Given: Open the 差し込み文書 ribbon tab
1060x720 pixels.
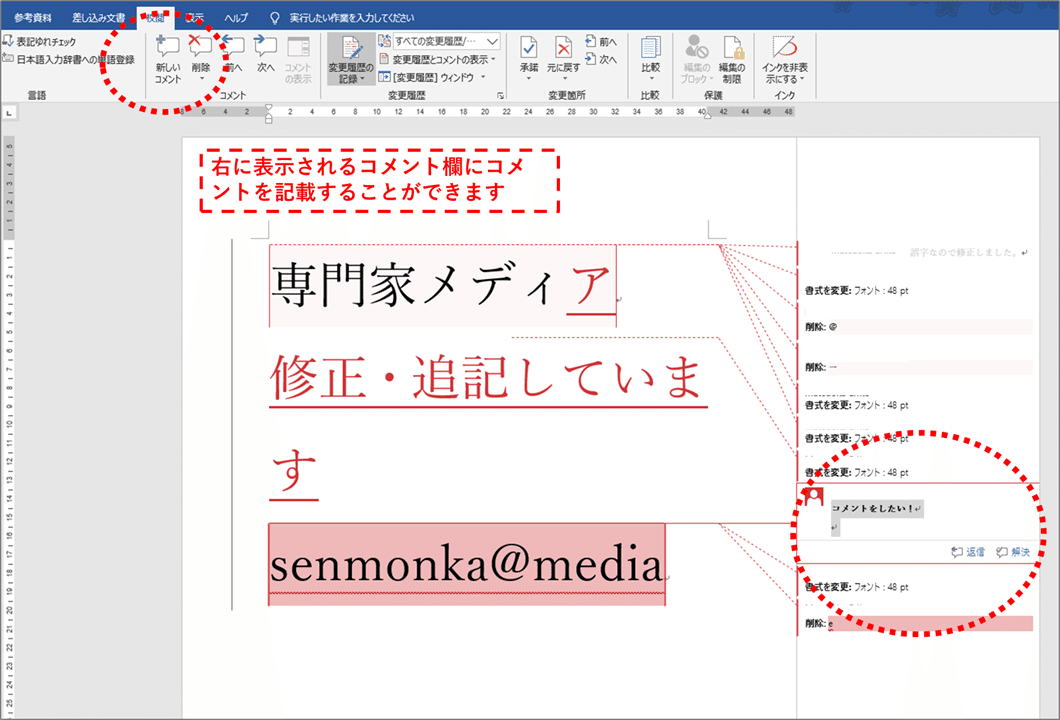Looking at the screenshot, I should pos(98,18).
